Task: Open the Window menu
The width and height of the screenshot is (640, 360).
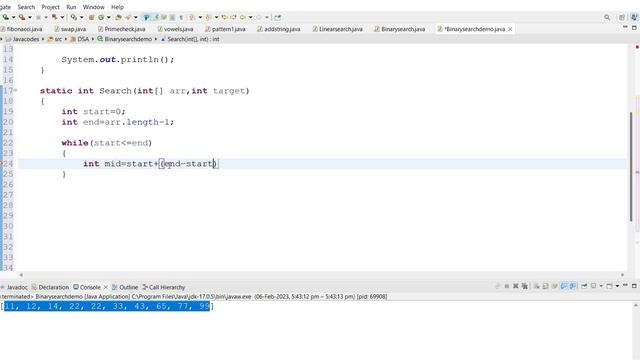Action: point(93,7)
